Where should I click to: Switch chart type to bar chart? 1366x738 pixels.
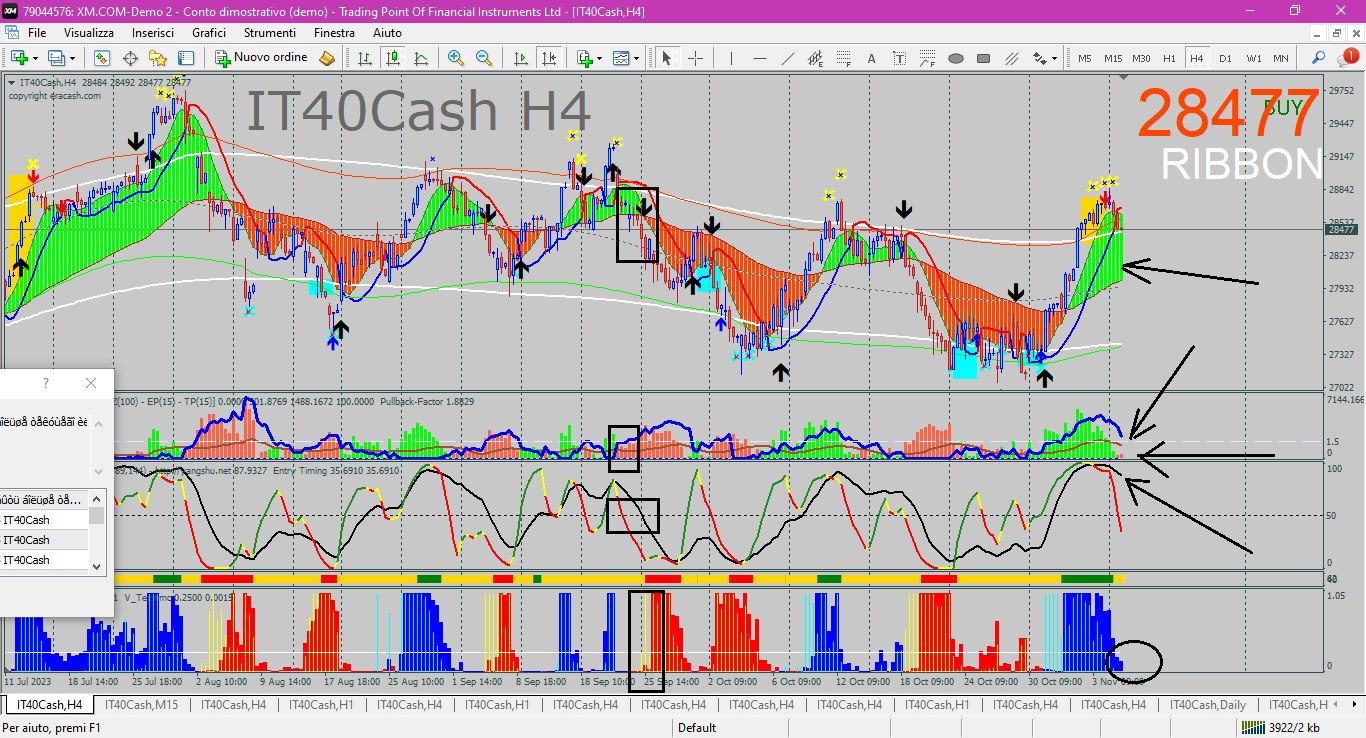pos(365,58)
